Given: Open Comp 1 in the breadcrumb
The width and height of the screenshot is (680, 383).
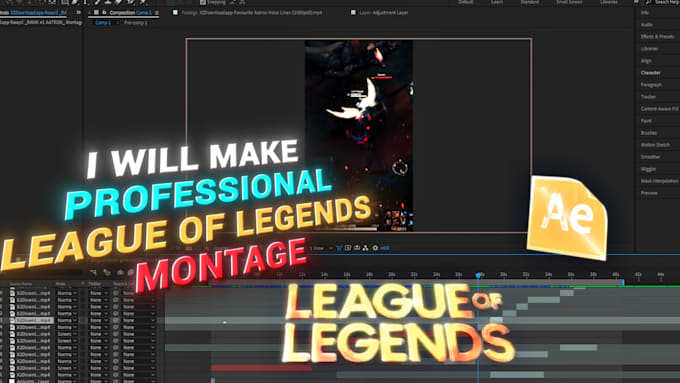Looking at the screenshot, I should (x=103, y=23).
